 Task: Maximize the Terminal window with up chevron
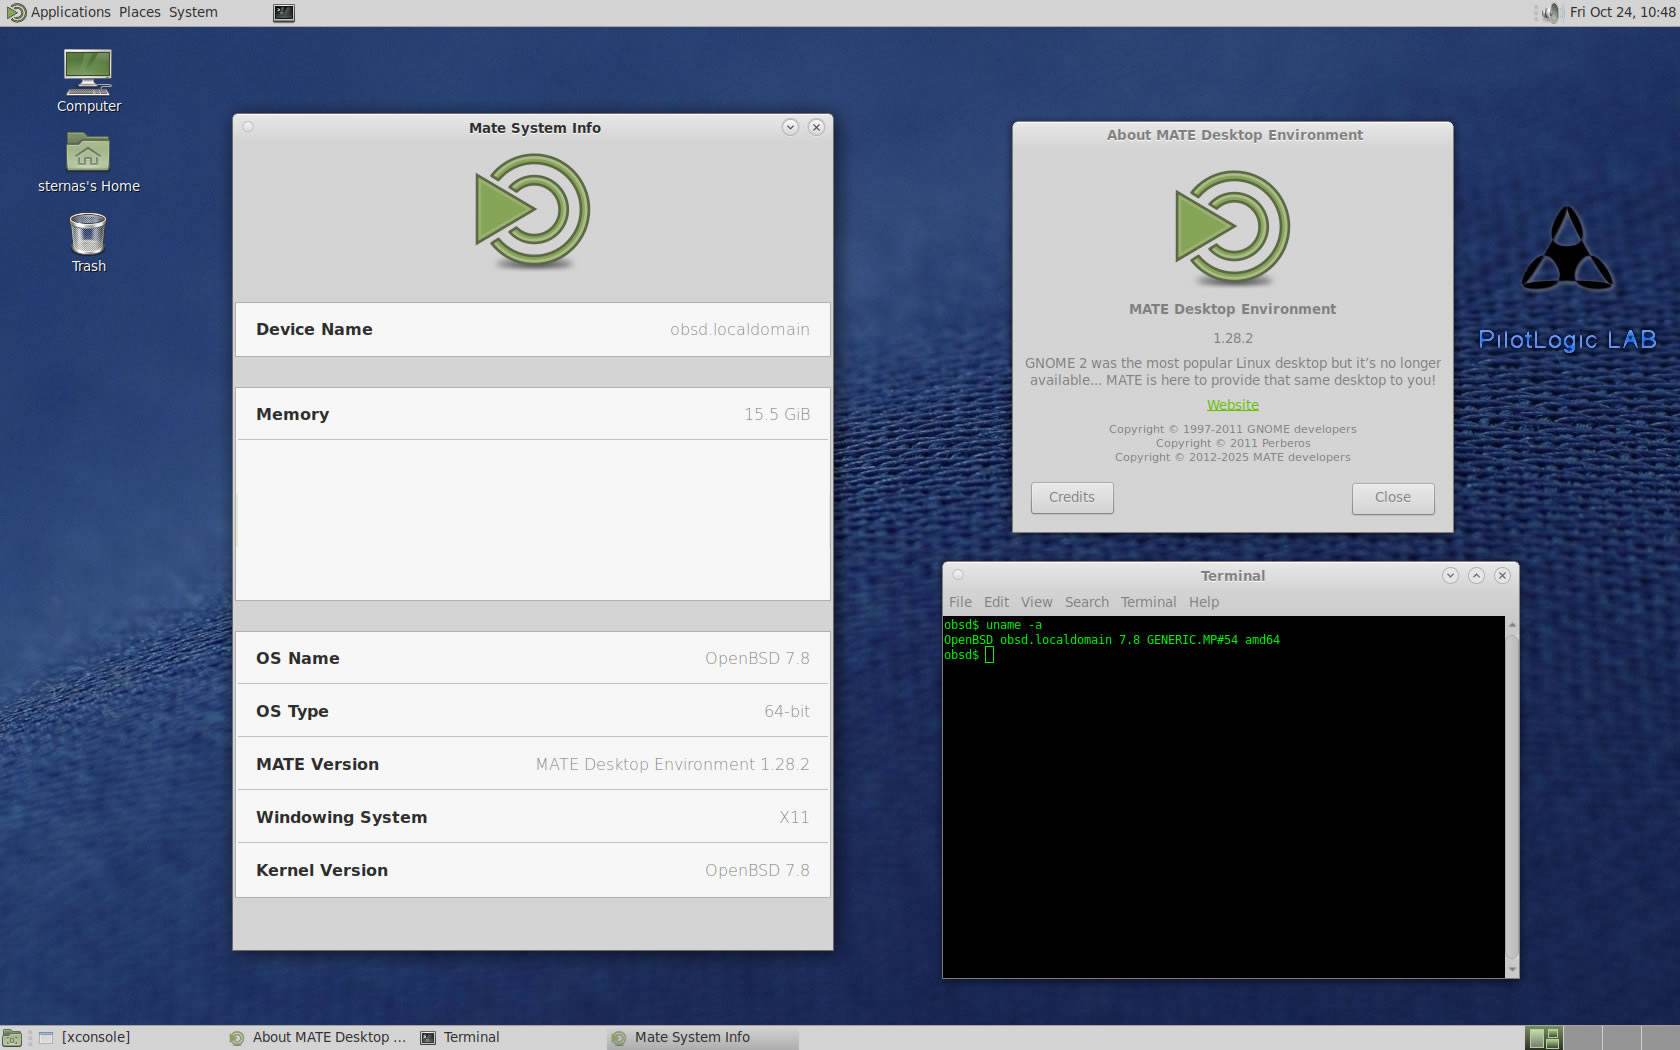pyautogui.click(x=1476, y=576)
